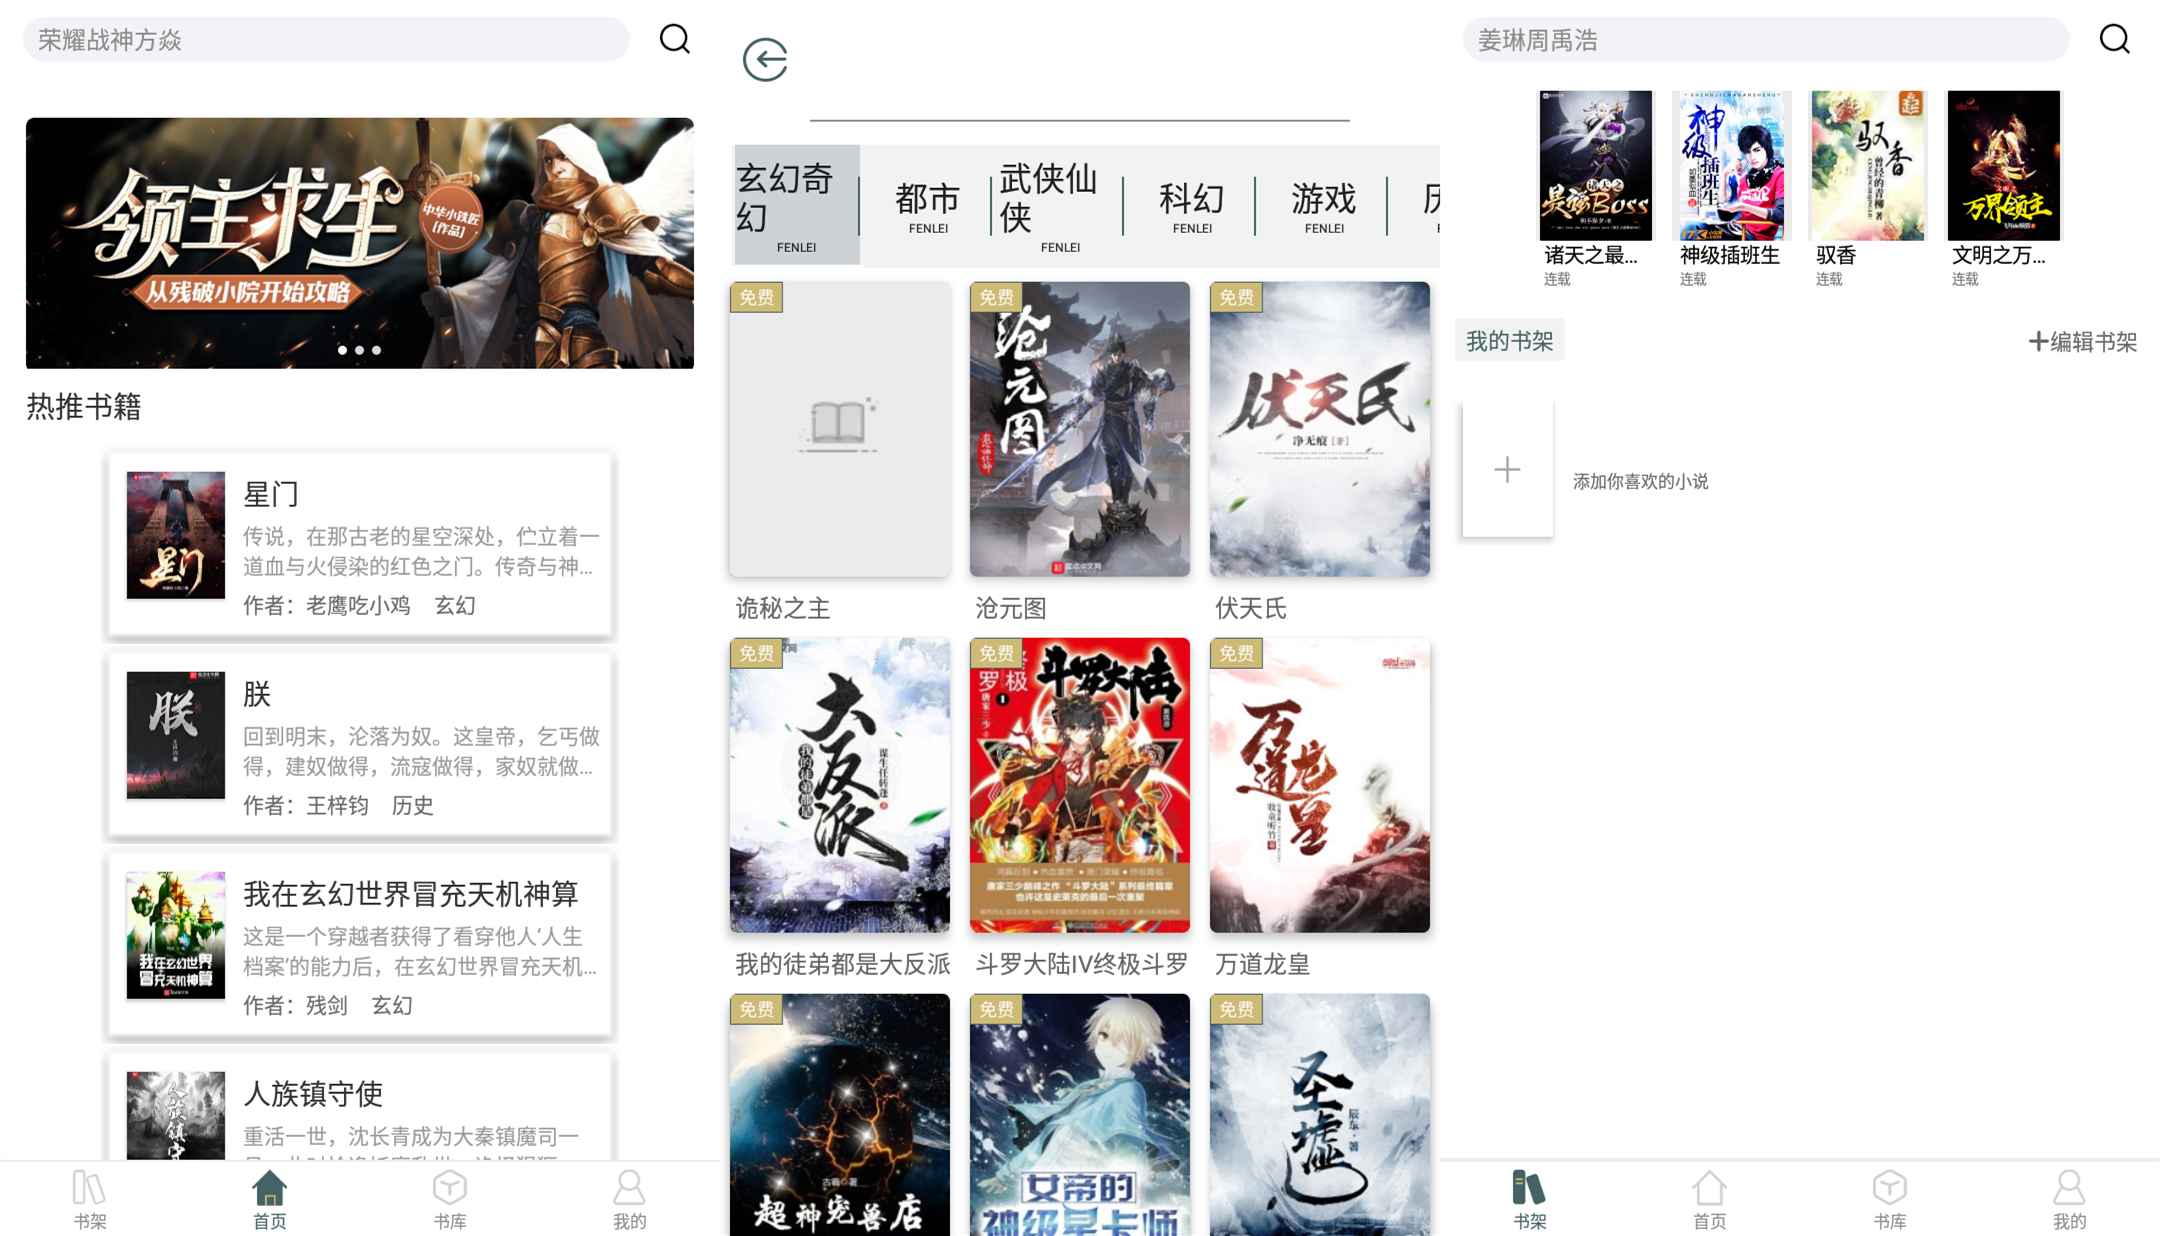Open the 星门 book entry

tap(360, 546)
